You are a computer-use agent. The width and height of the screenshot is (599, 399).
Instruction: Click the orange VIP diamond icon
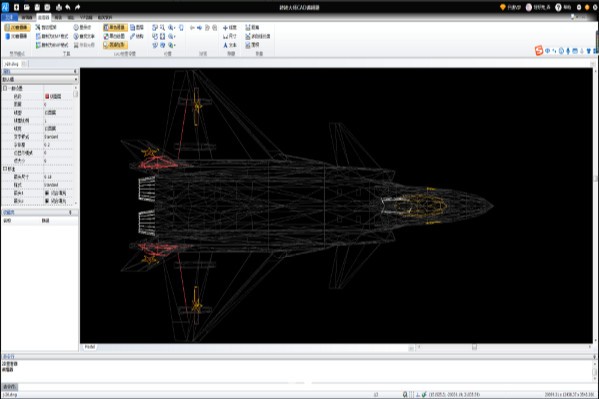click(x=503, y=7)
